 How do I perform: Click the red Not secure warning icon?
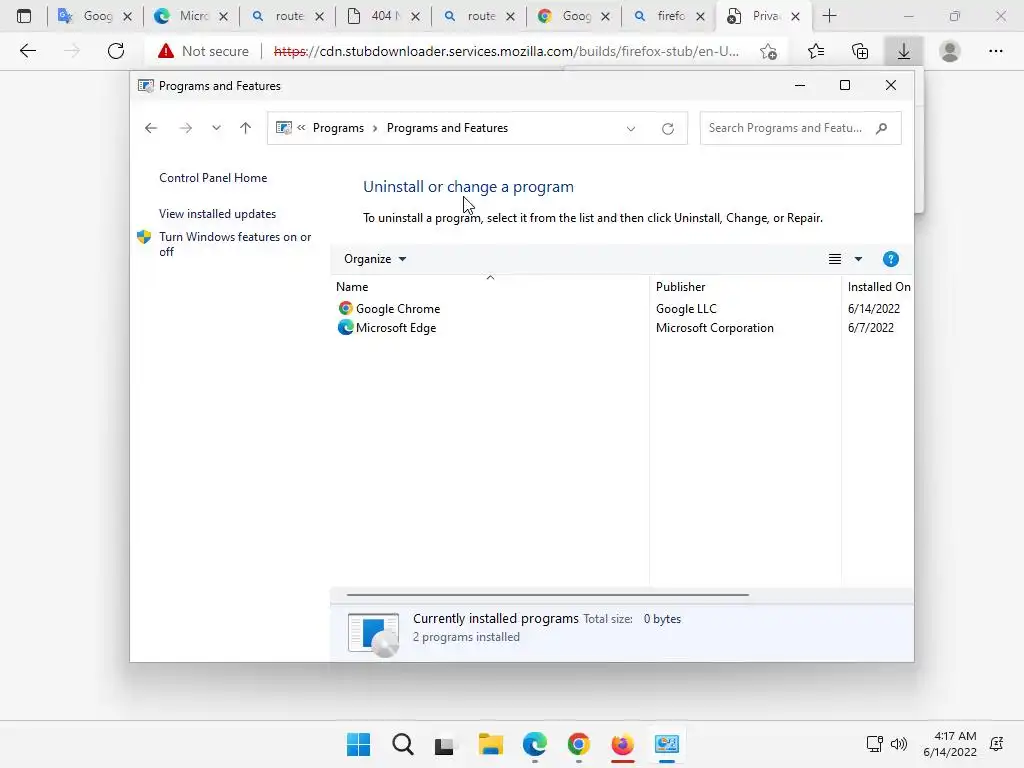pos(166,51)
